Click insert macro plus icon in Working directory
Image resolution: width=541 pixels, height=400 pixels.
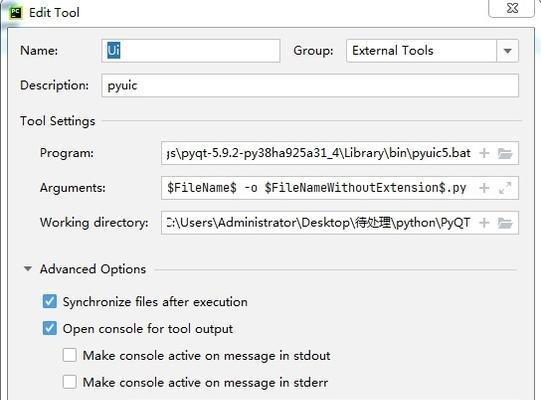coord(484,223)
